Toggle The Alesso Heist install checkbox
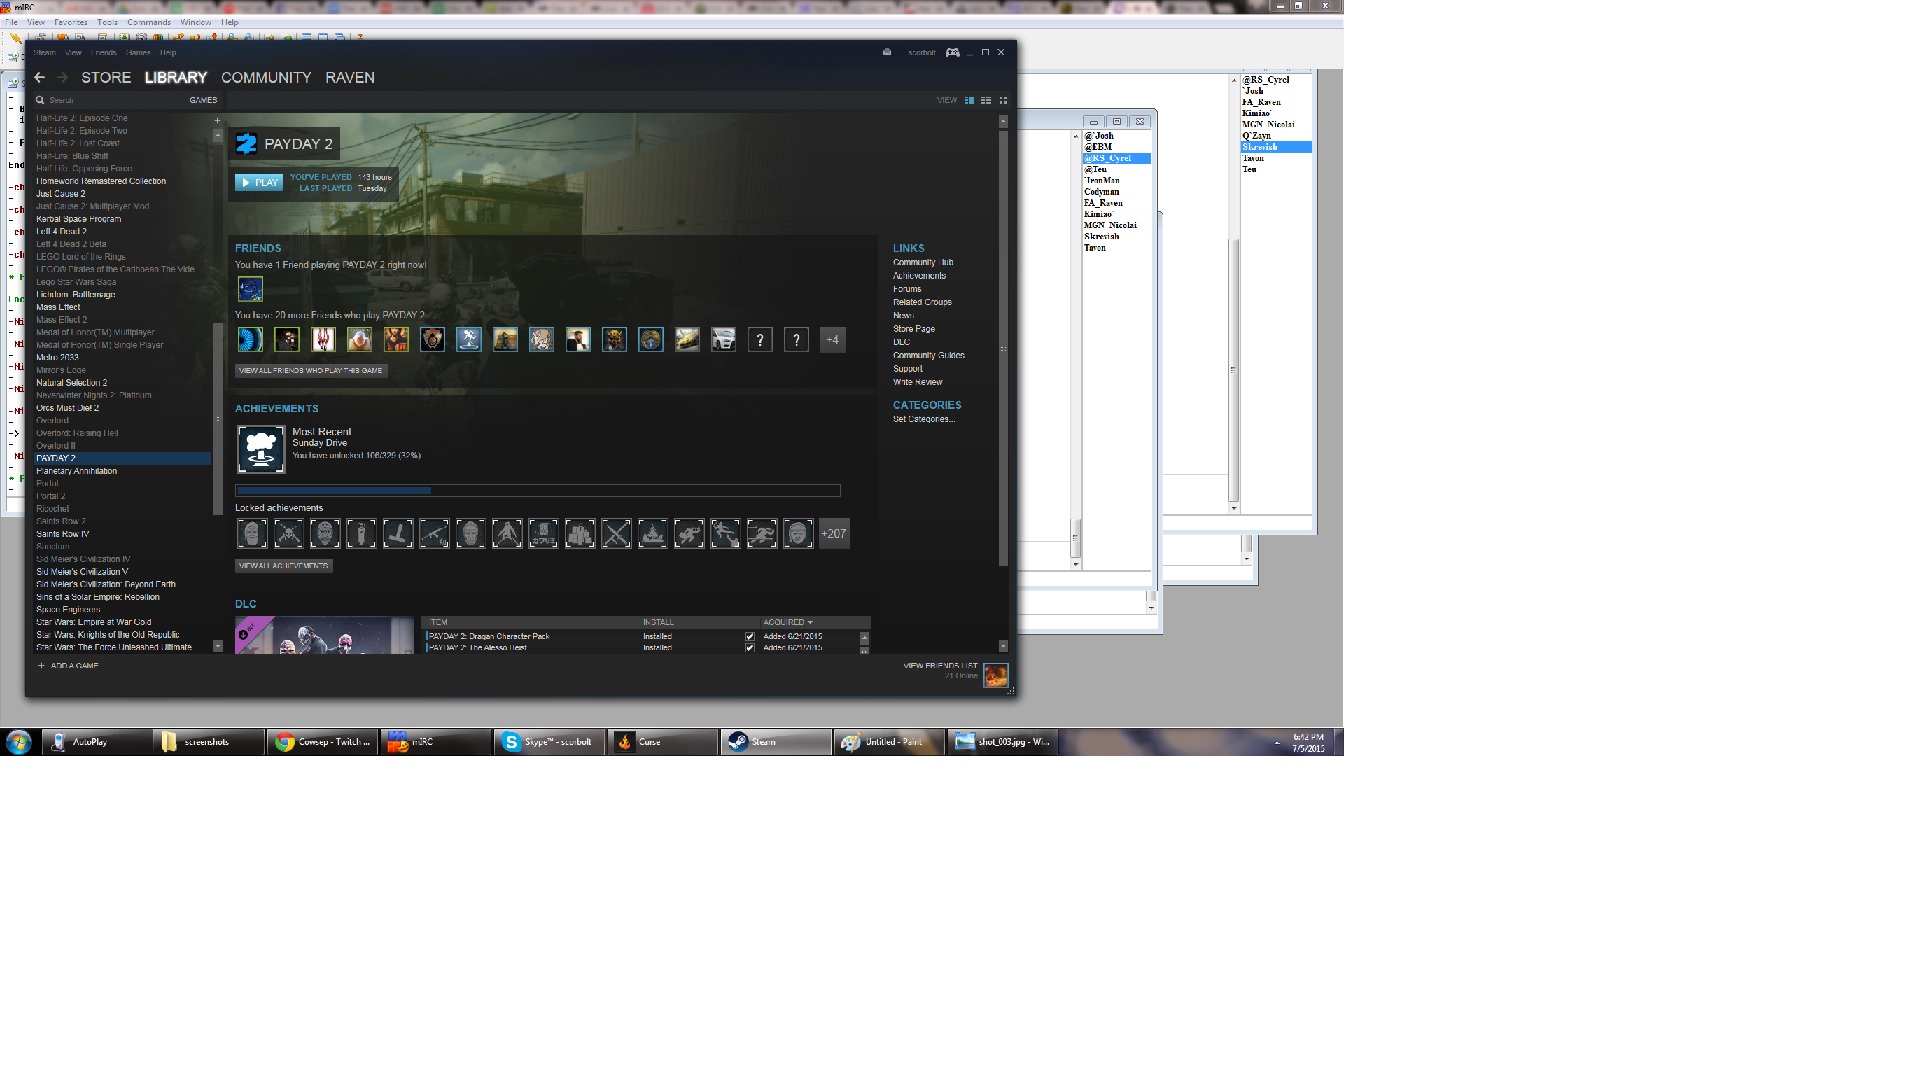 pos(750,648)
